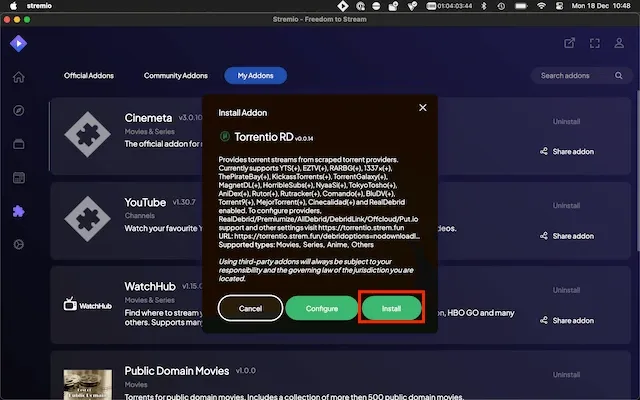This screenshot has height=400, width=640.
Task: Click the YouTube puzzle piece thumbnail
Action: coord(87,219)
